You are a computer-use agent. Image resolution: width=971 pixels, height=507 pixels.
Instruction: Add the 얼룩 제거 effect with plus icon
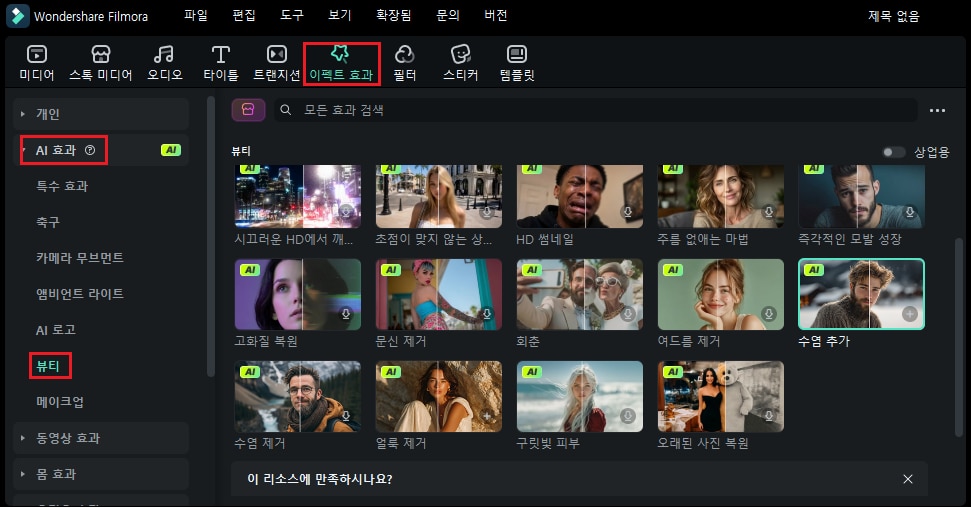coord(487,417)
